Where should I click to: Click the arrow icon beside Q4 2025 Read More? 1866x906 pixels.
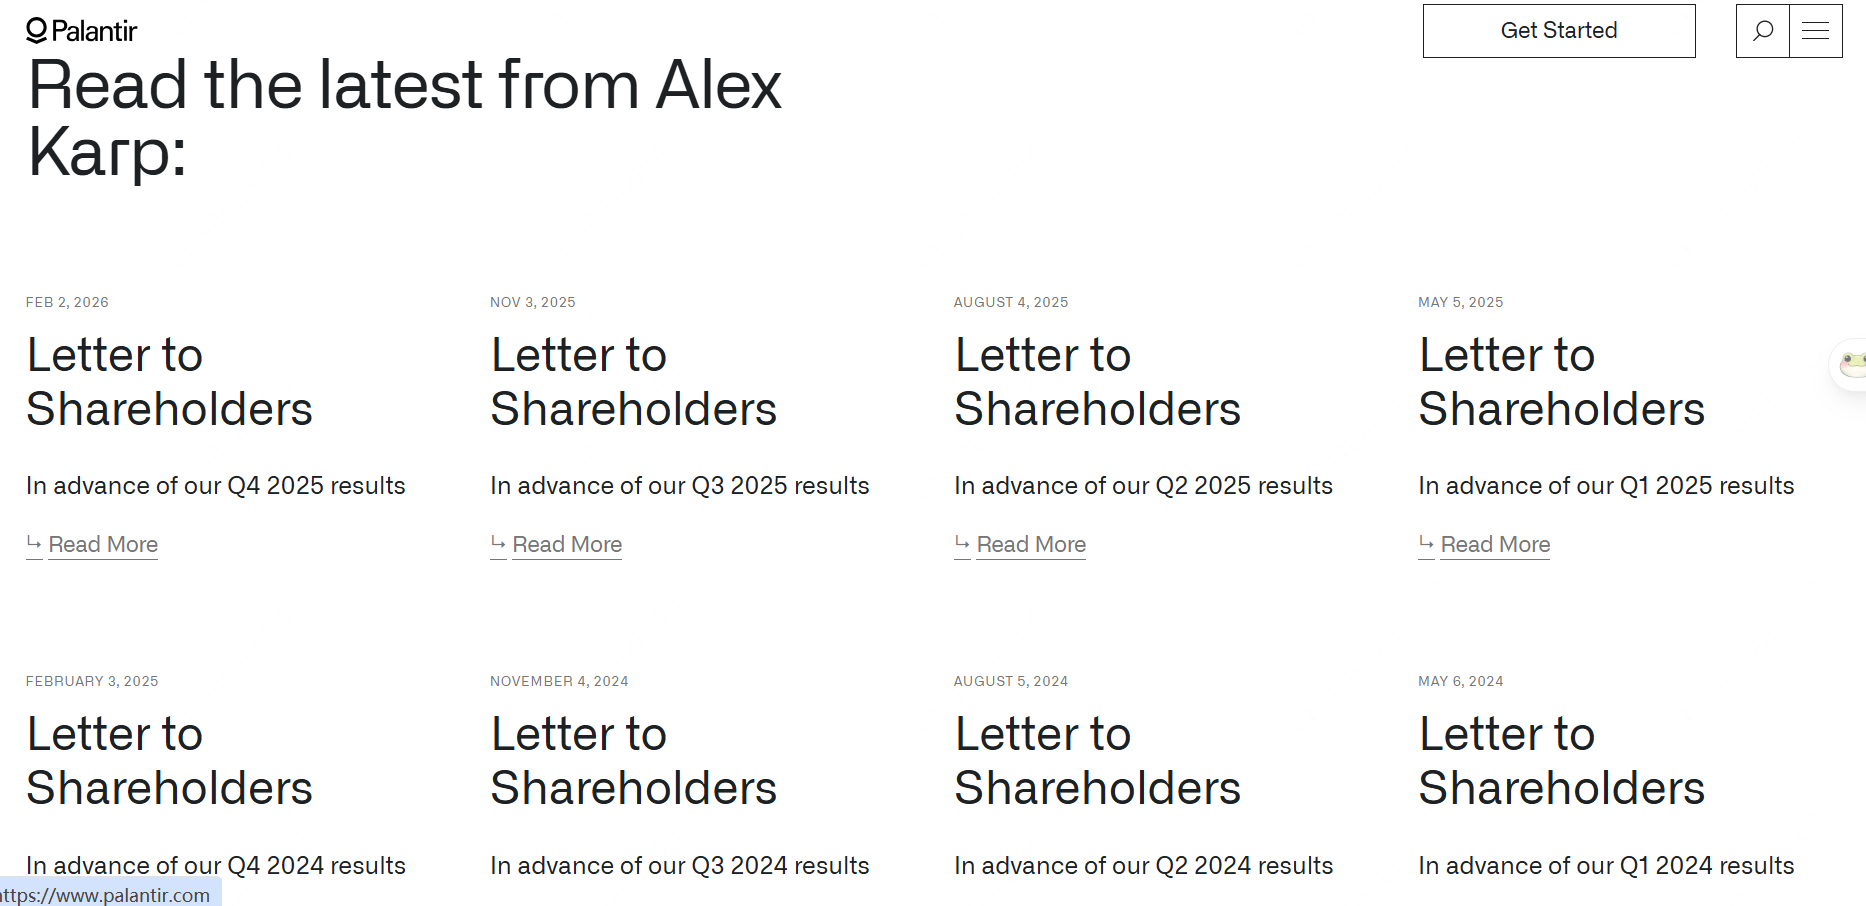[34, 543]
